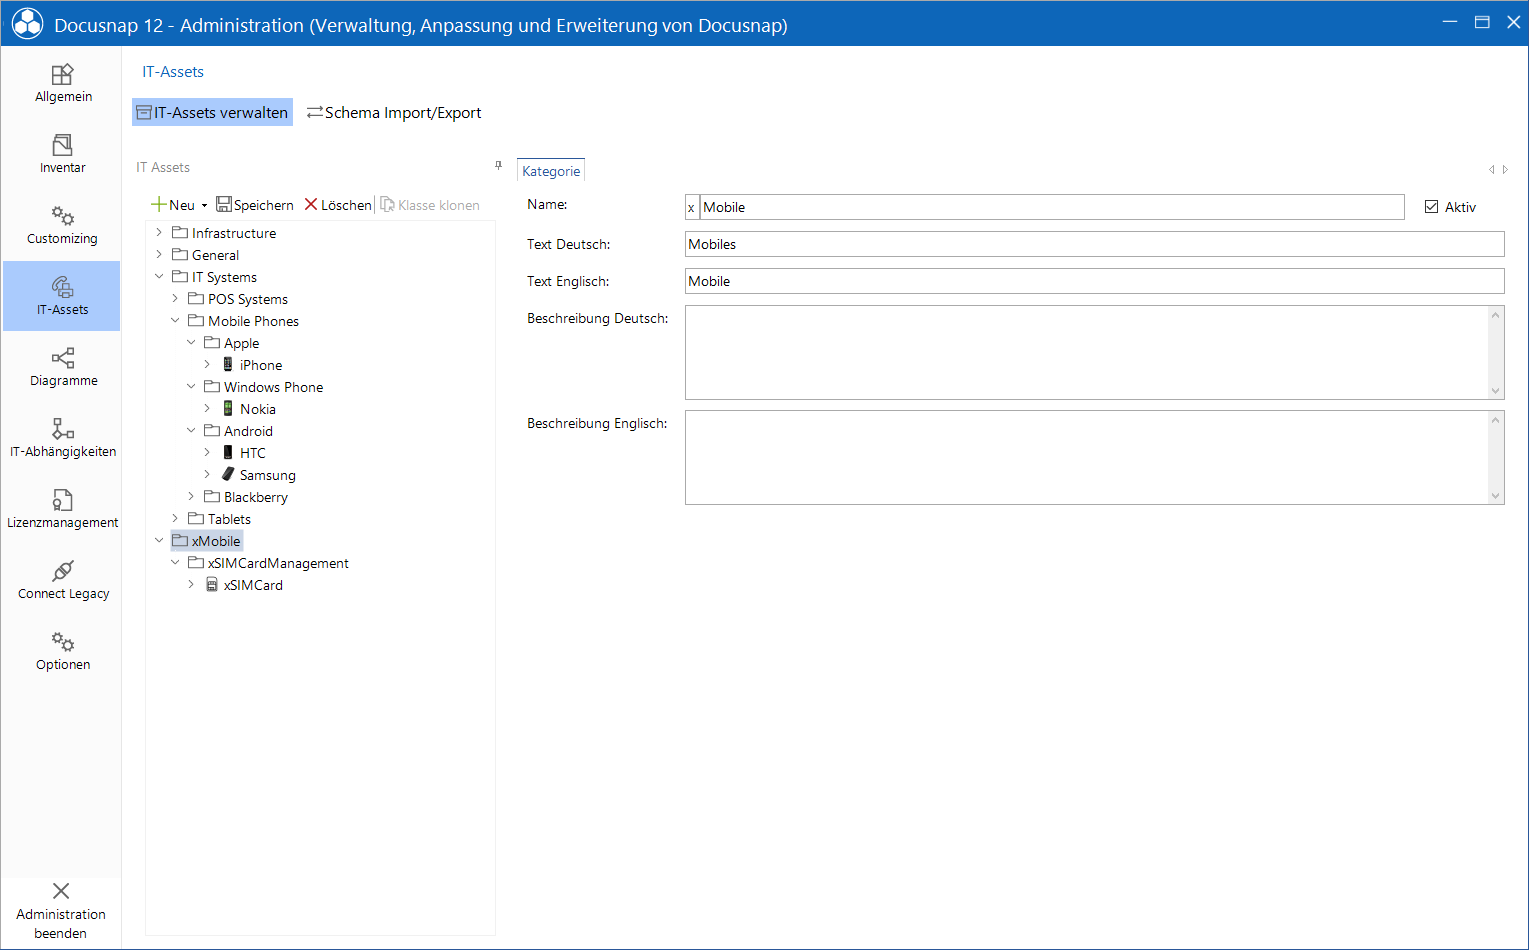Open the Allgemein section in sidebar
This screenshot has width=1529, height=950.
click(x=62, y=83)
